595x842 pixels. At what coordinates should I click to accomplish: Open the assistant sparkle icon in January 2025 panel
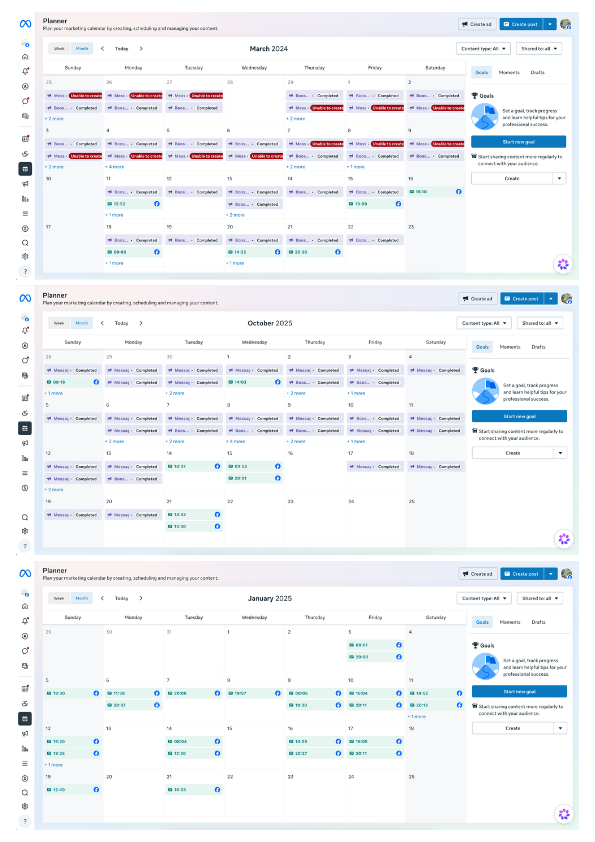pos(564,814)
